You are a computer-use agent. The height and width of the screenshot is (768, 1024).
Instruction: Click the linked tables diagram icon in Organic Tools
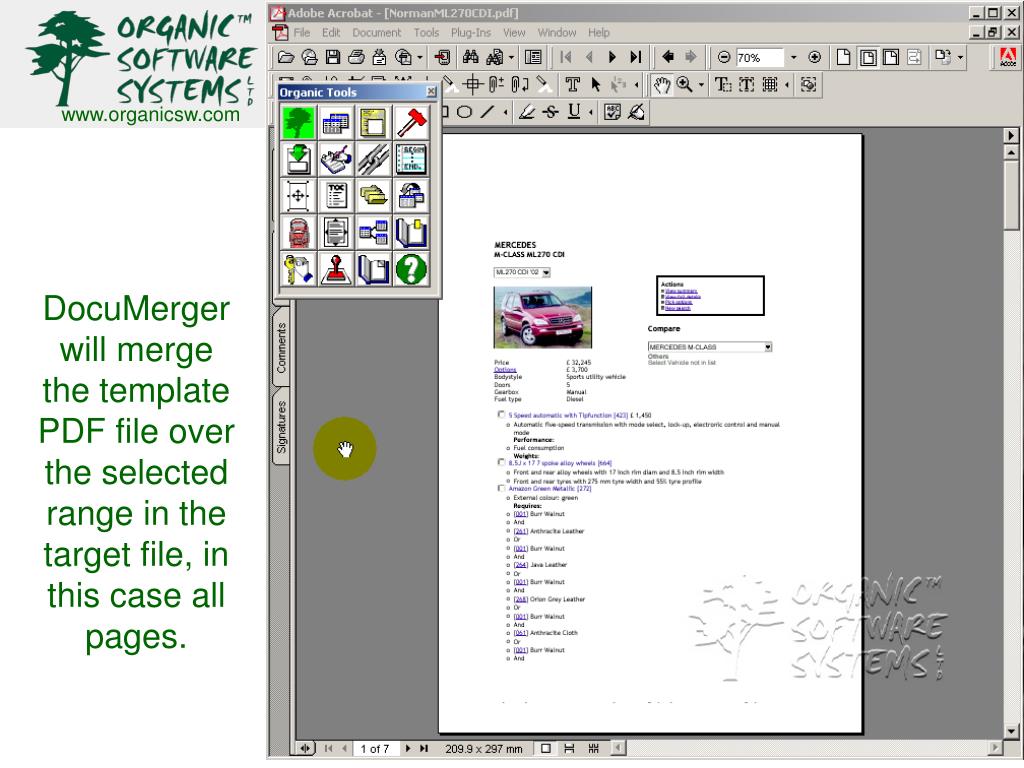374,232
